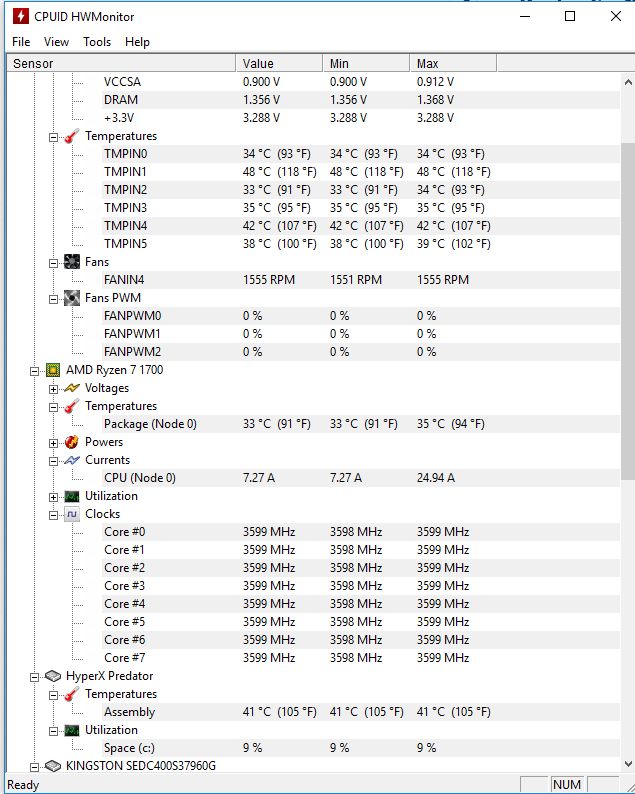
Task: Expand the Ryzen Utilization node
Action: (53, 497)
